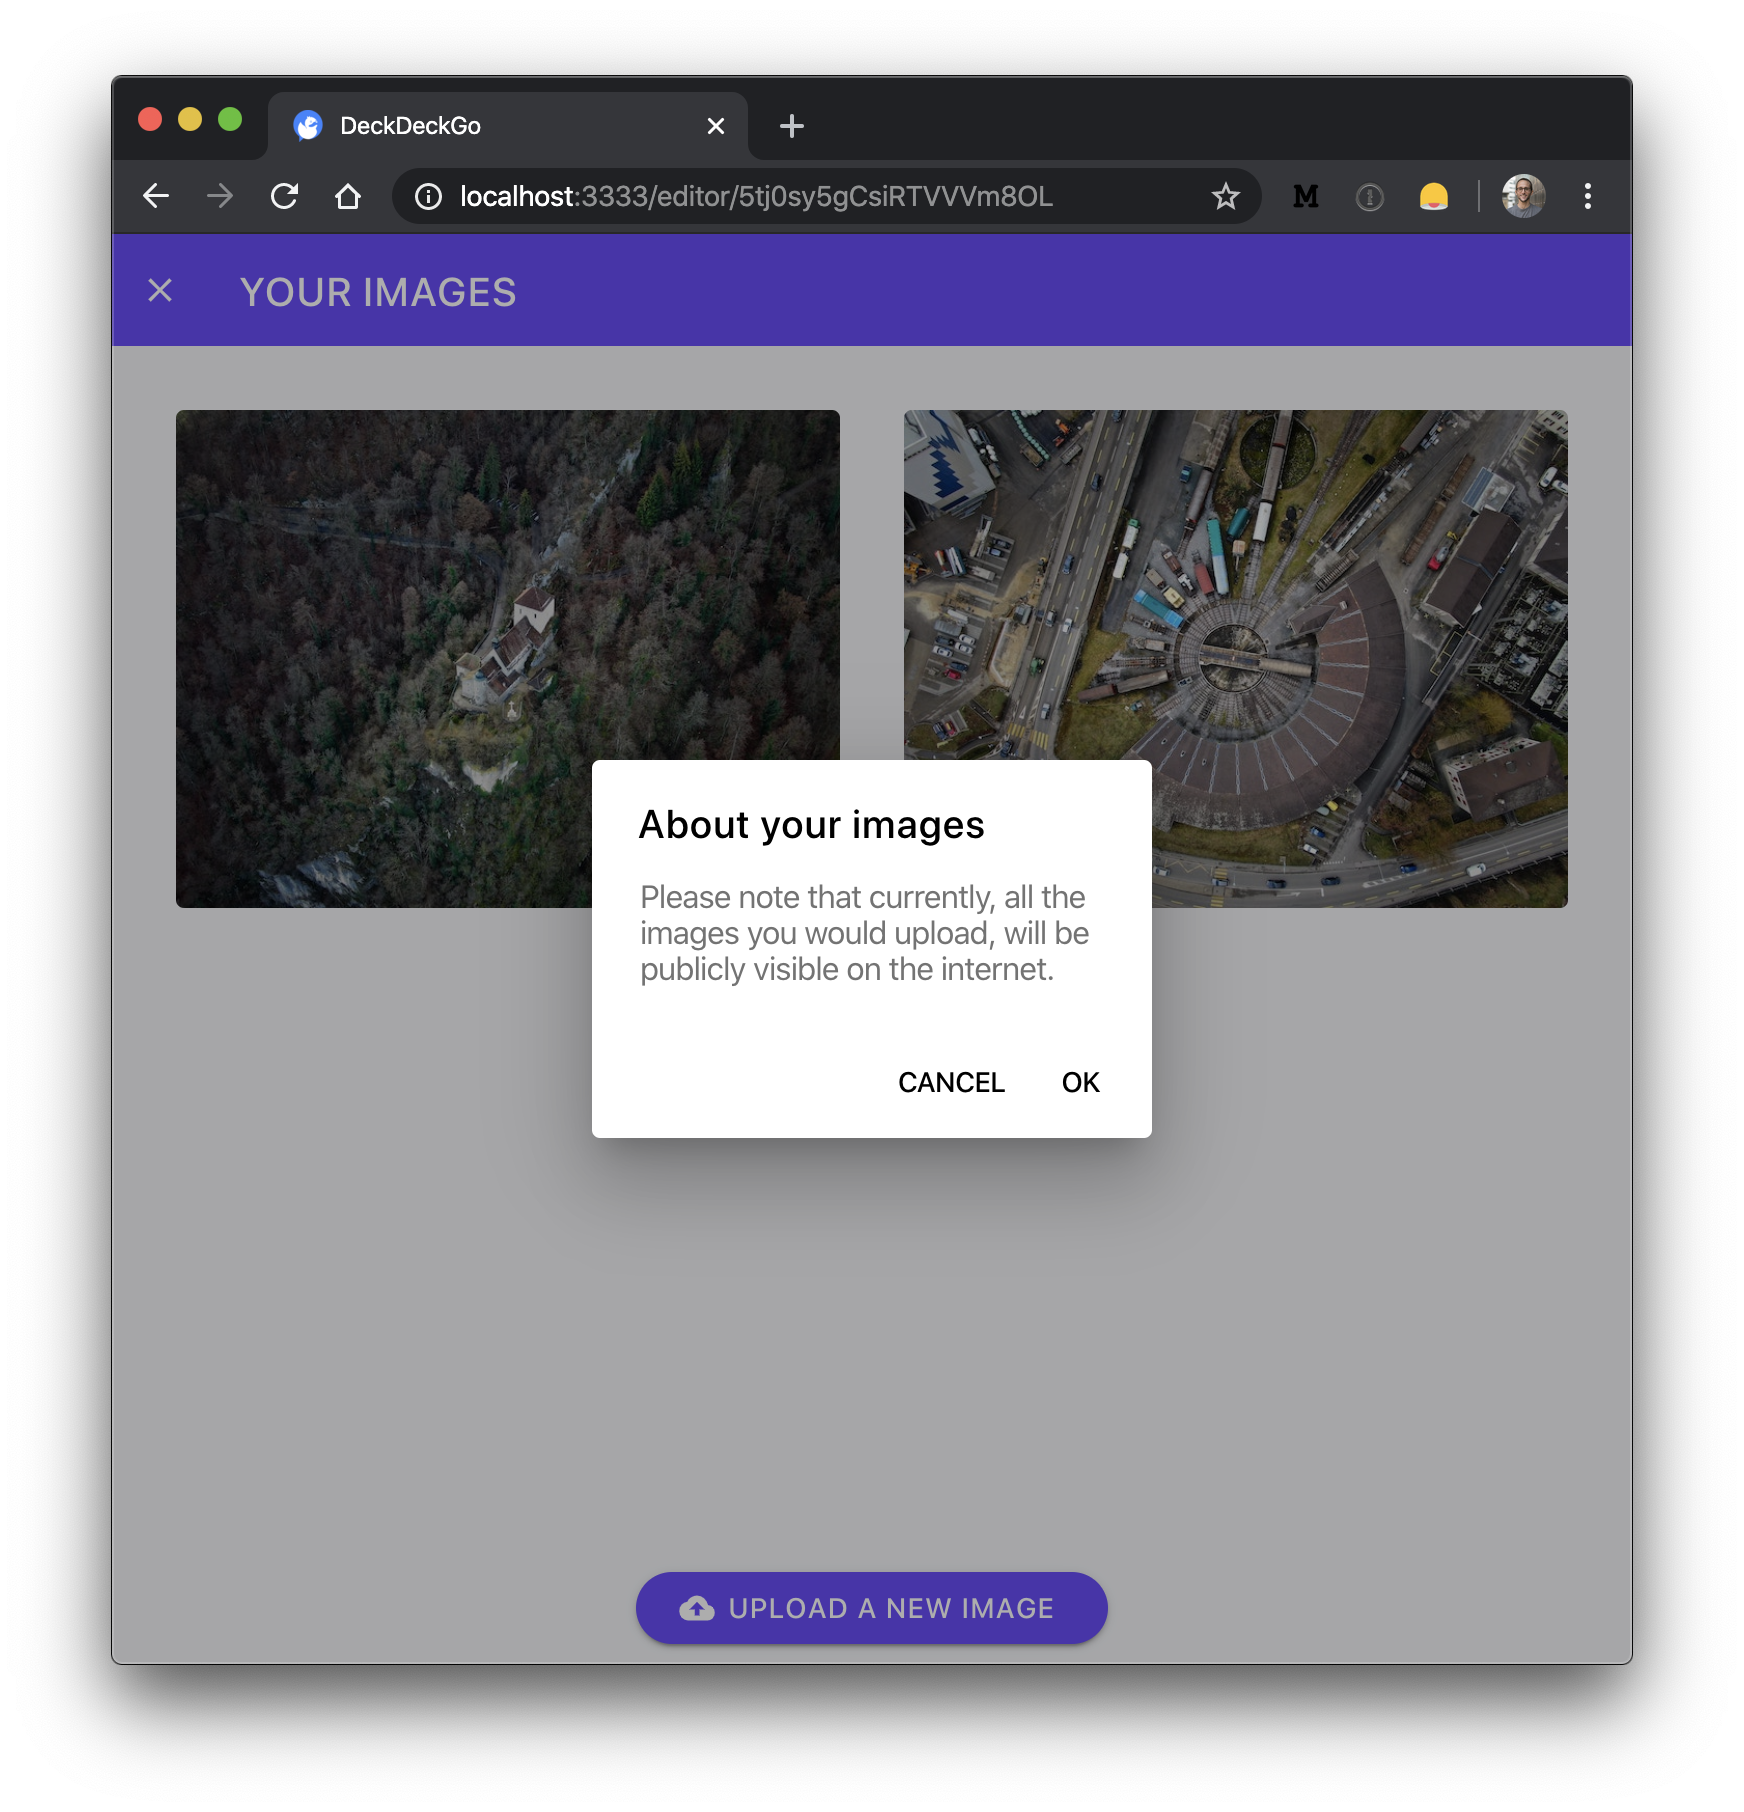1744x1812 pixels.
Task: Click the browser forward arrow
Action: 220,196
